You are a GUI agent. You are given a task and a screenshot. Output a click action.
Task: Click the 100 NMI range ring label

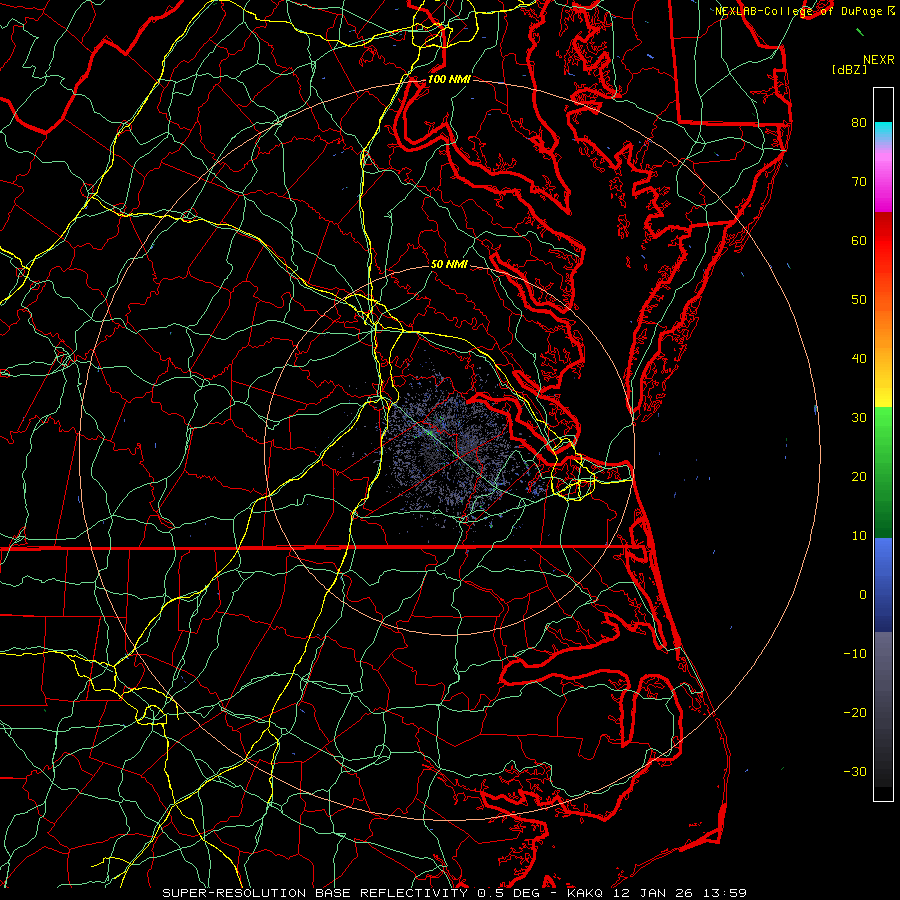click(448, 78)
